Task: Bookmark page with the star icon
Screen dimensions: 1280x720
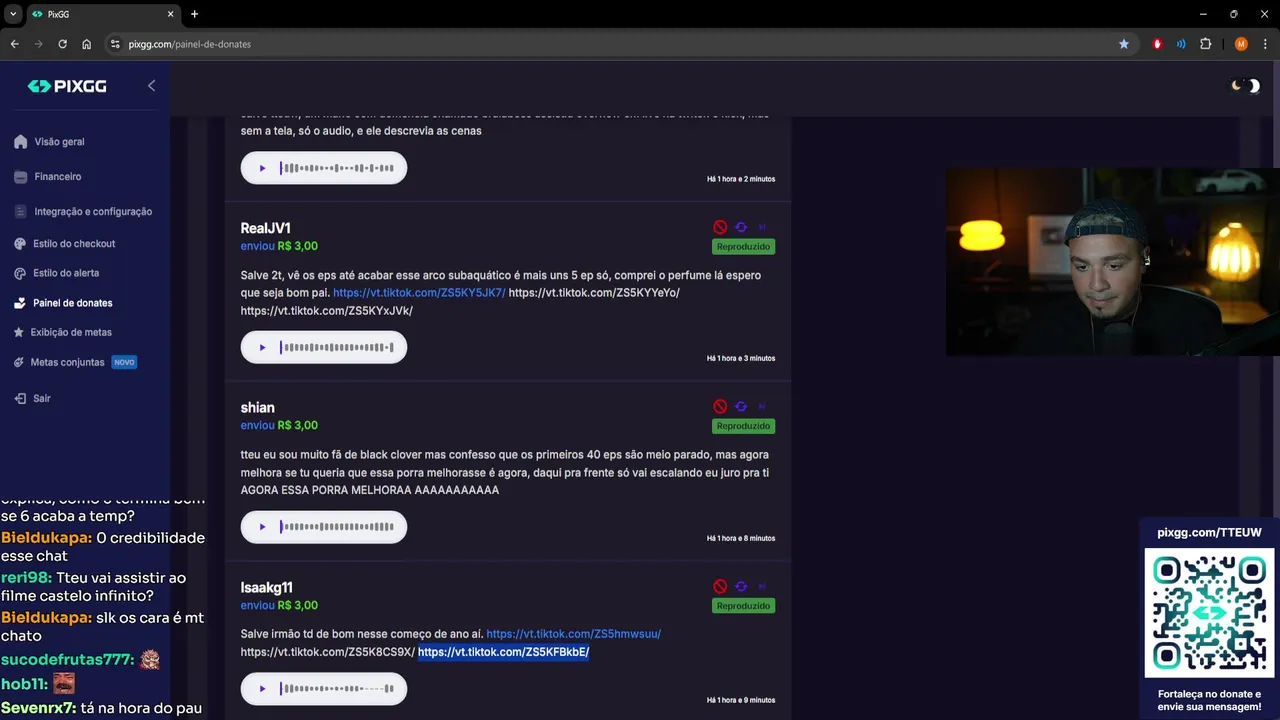Action: pyautogui.click(x=1124, y=44)
